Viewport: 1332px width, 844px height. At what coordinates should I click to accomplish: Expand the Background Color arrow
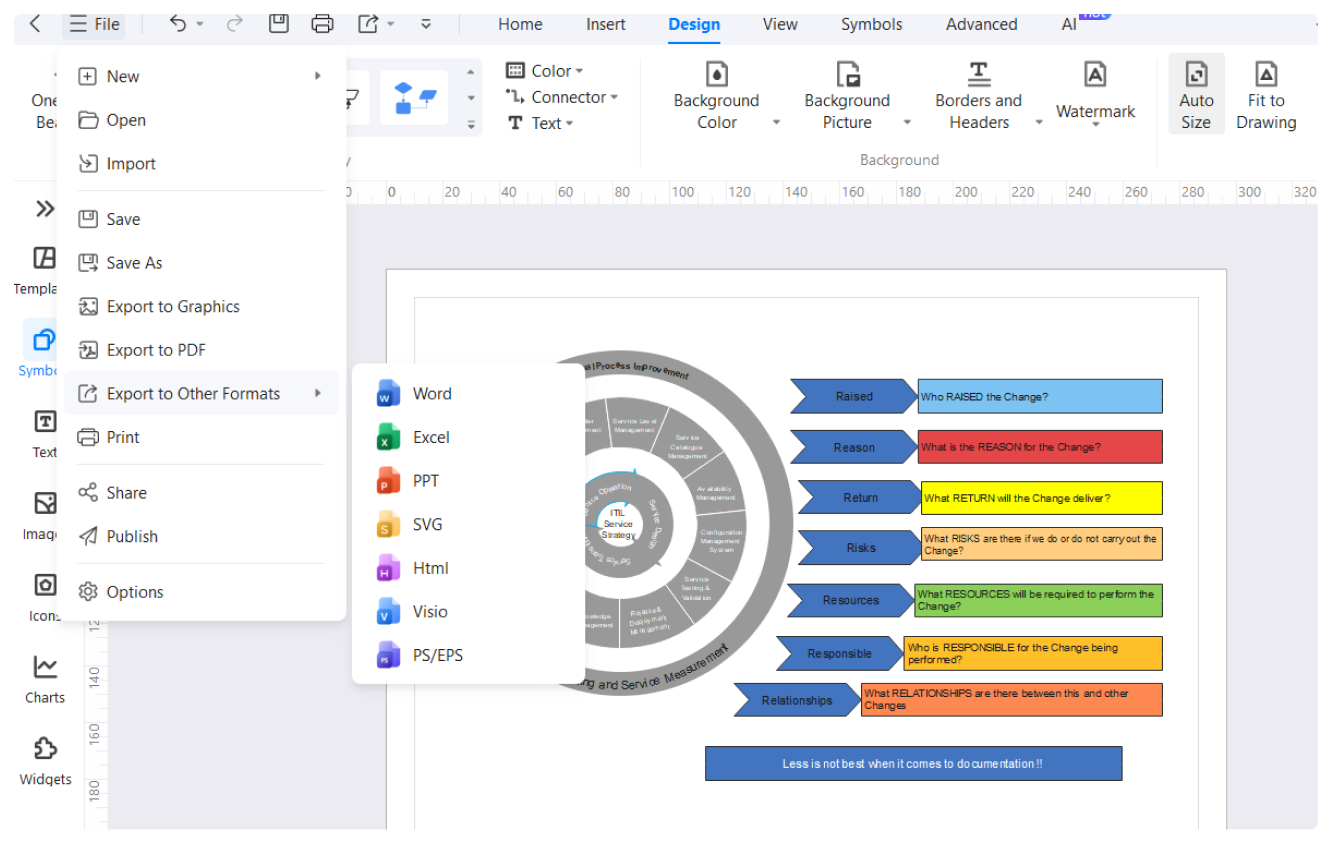pos(776,123)
